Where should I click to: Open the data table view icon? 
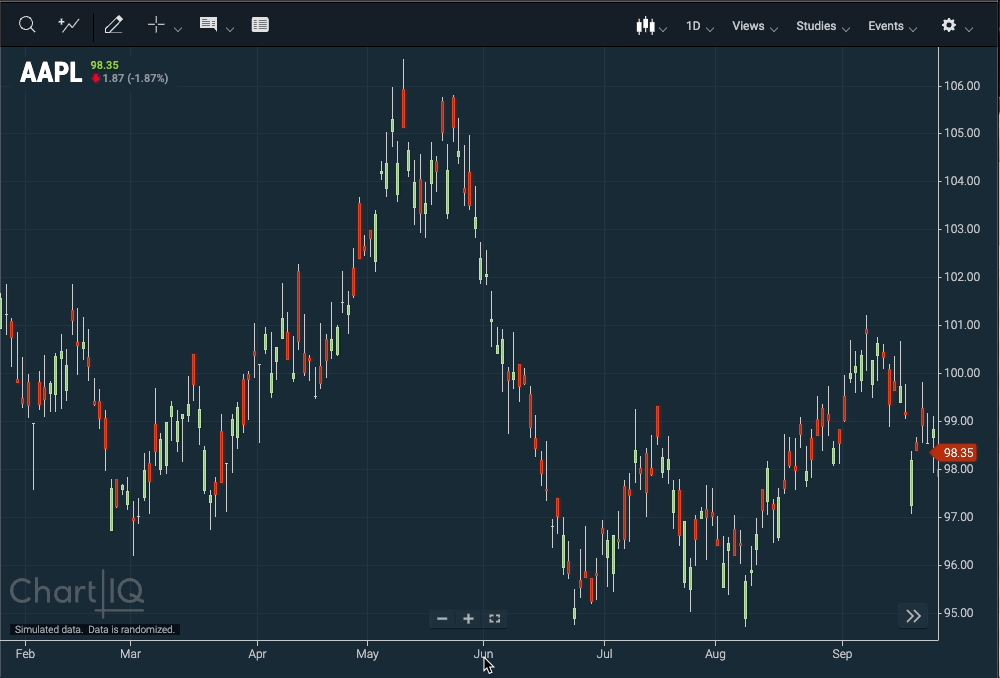point(260,25)
